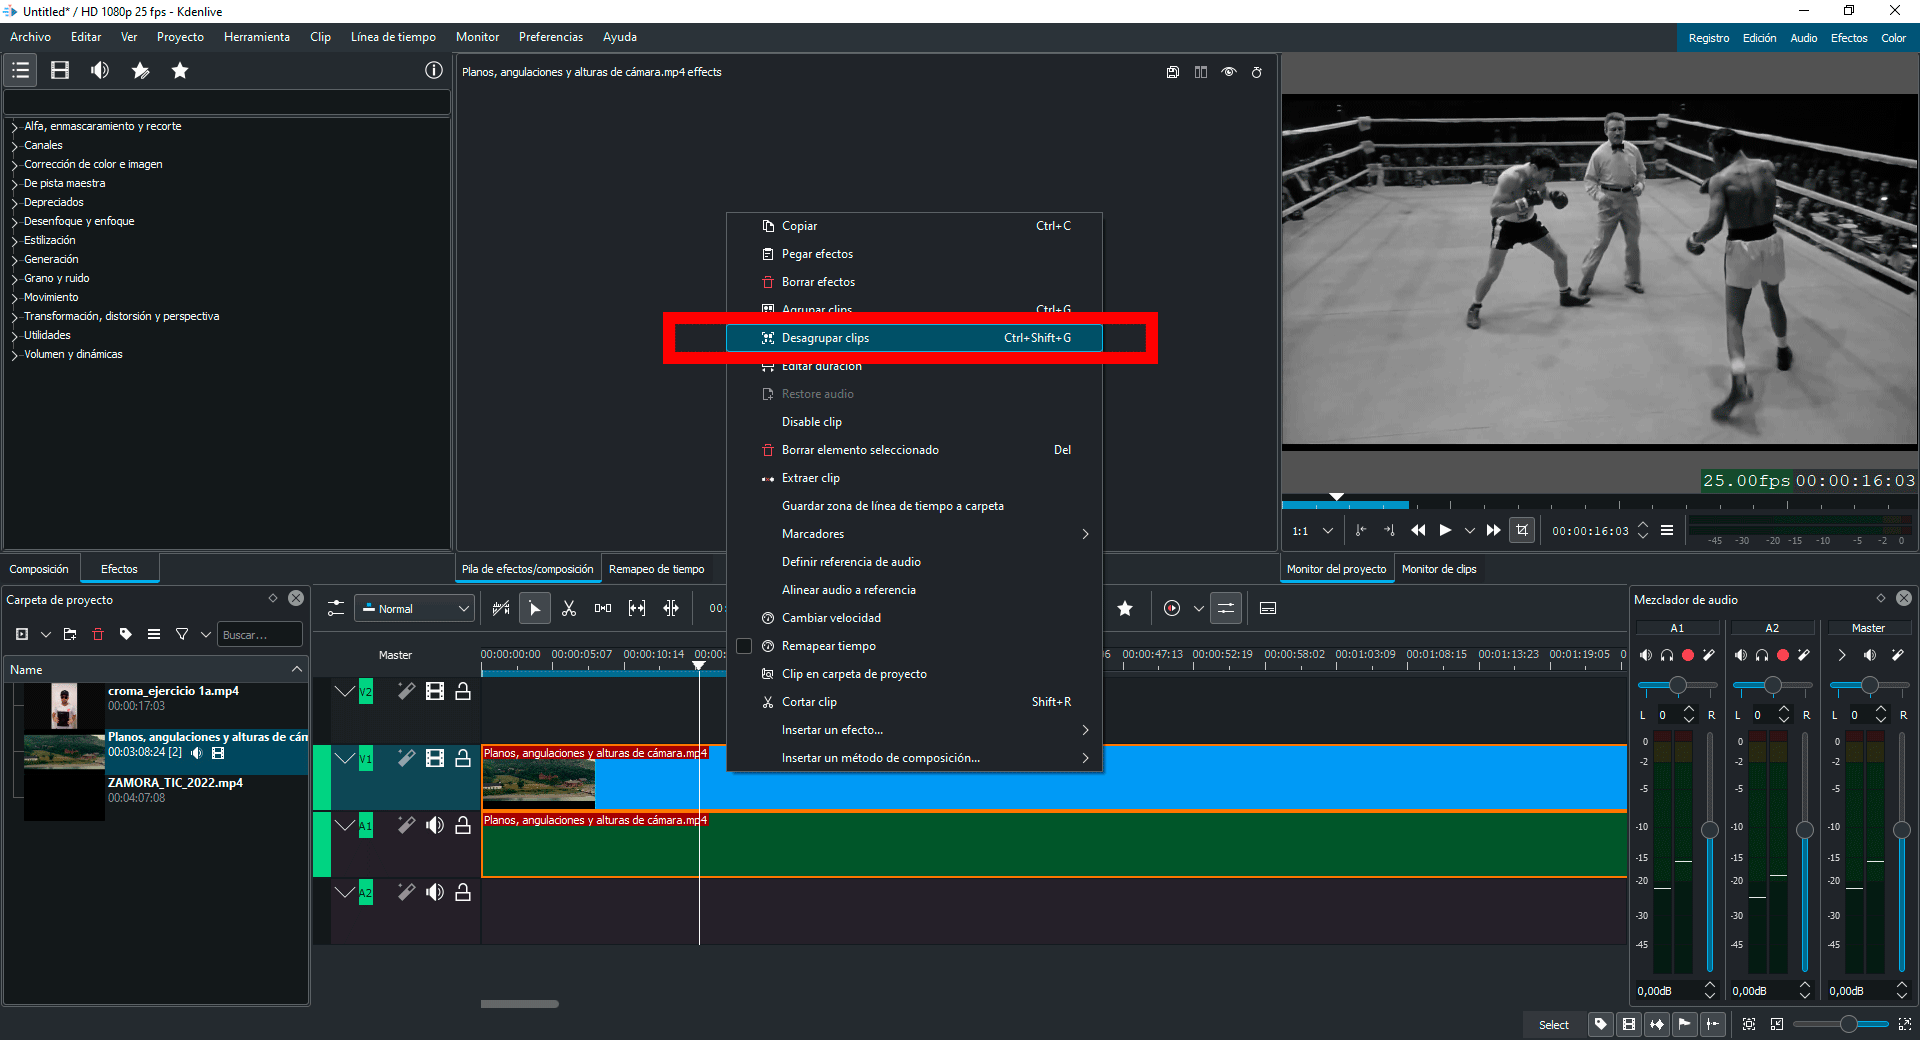Lock track V2

[463, 691]
